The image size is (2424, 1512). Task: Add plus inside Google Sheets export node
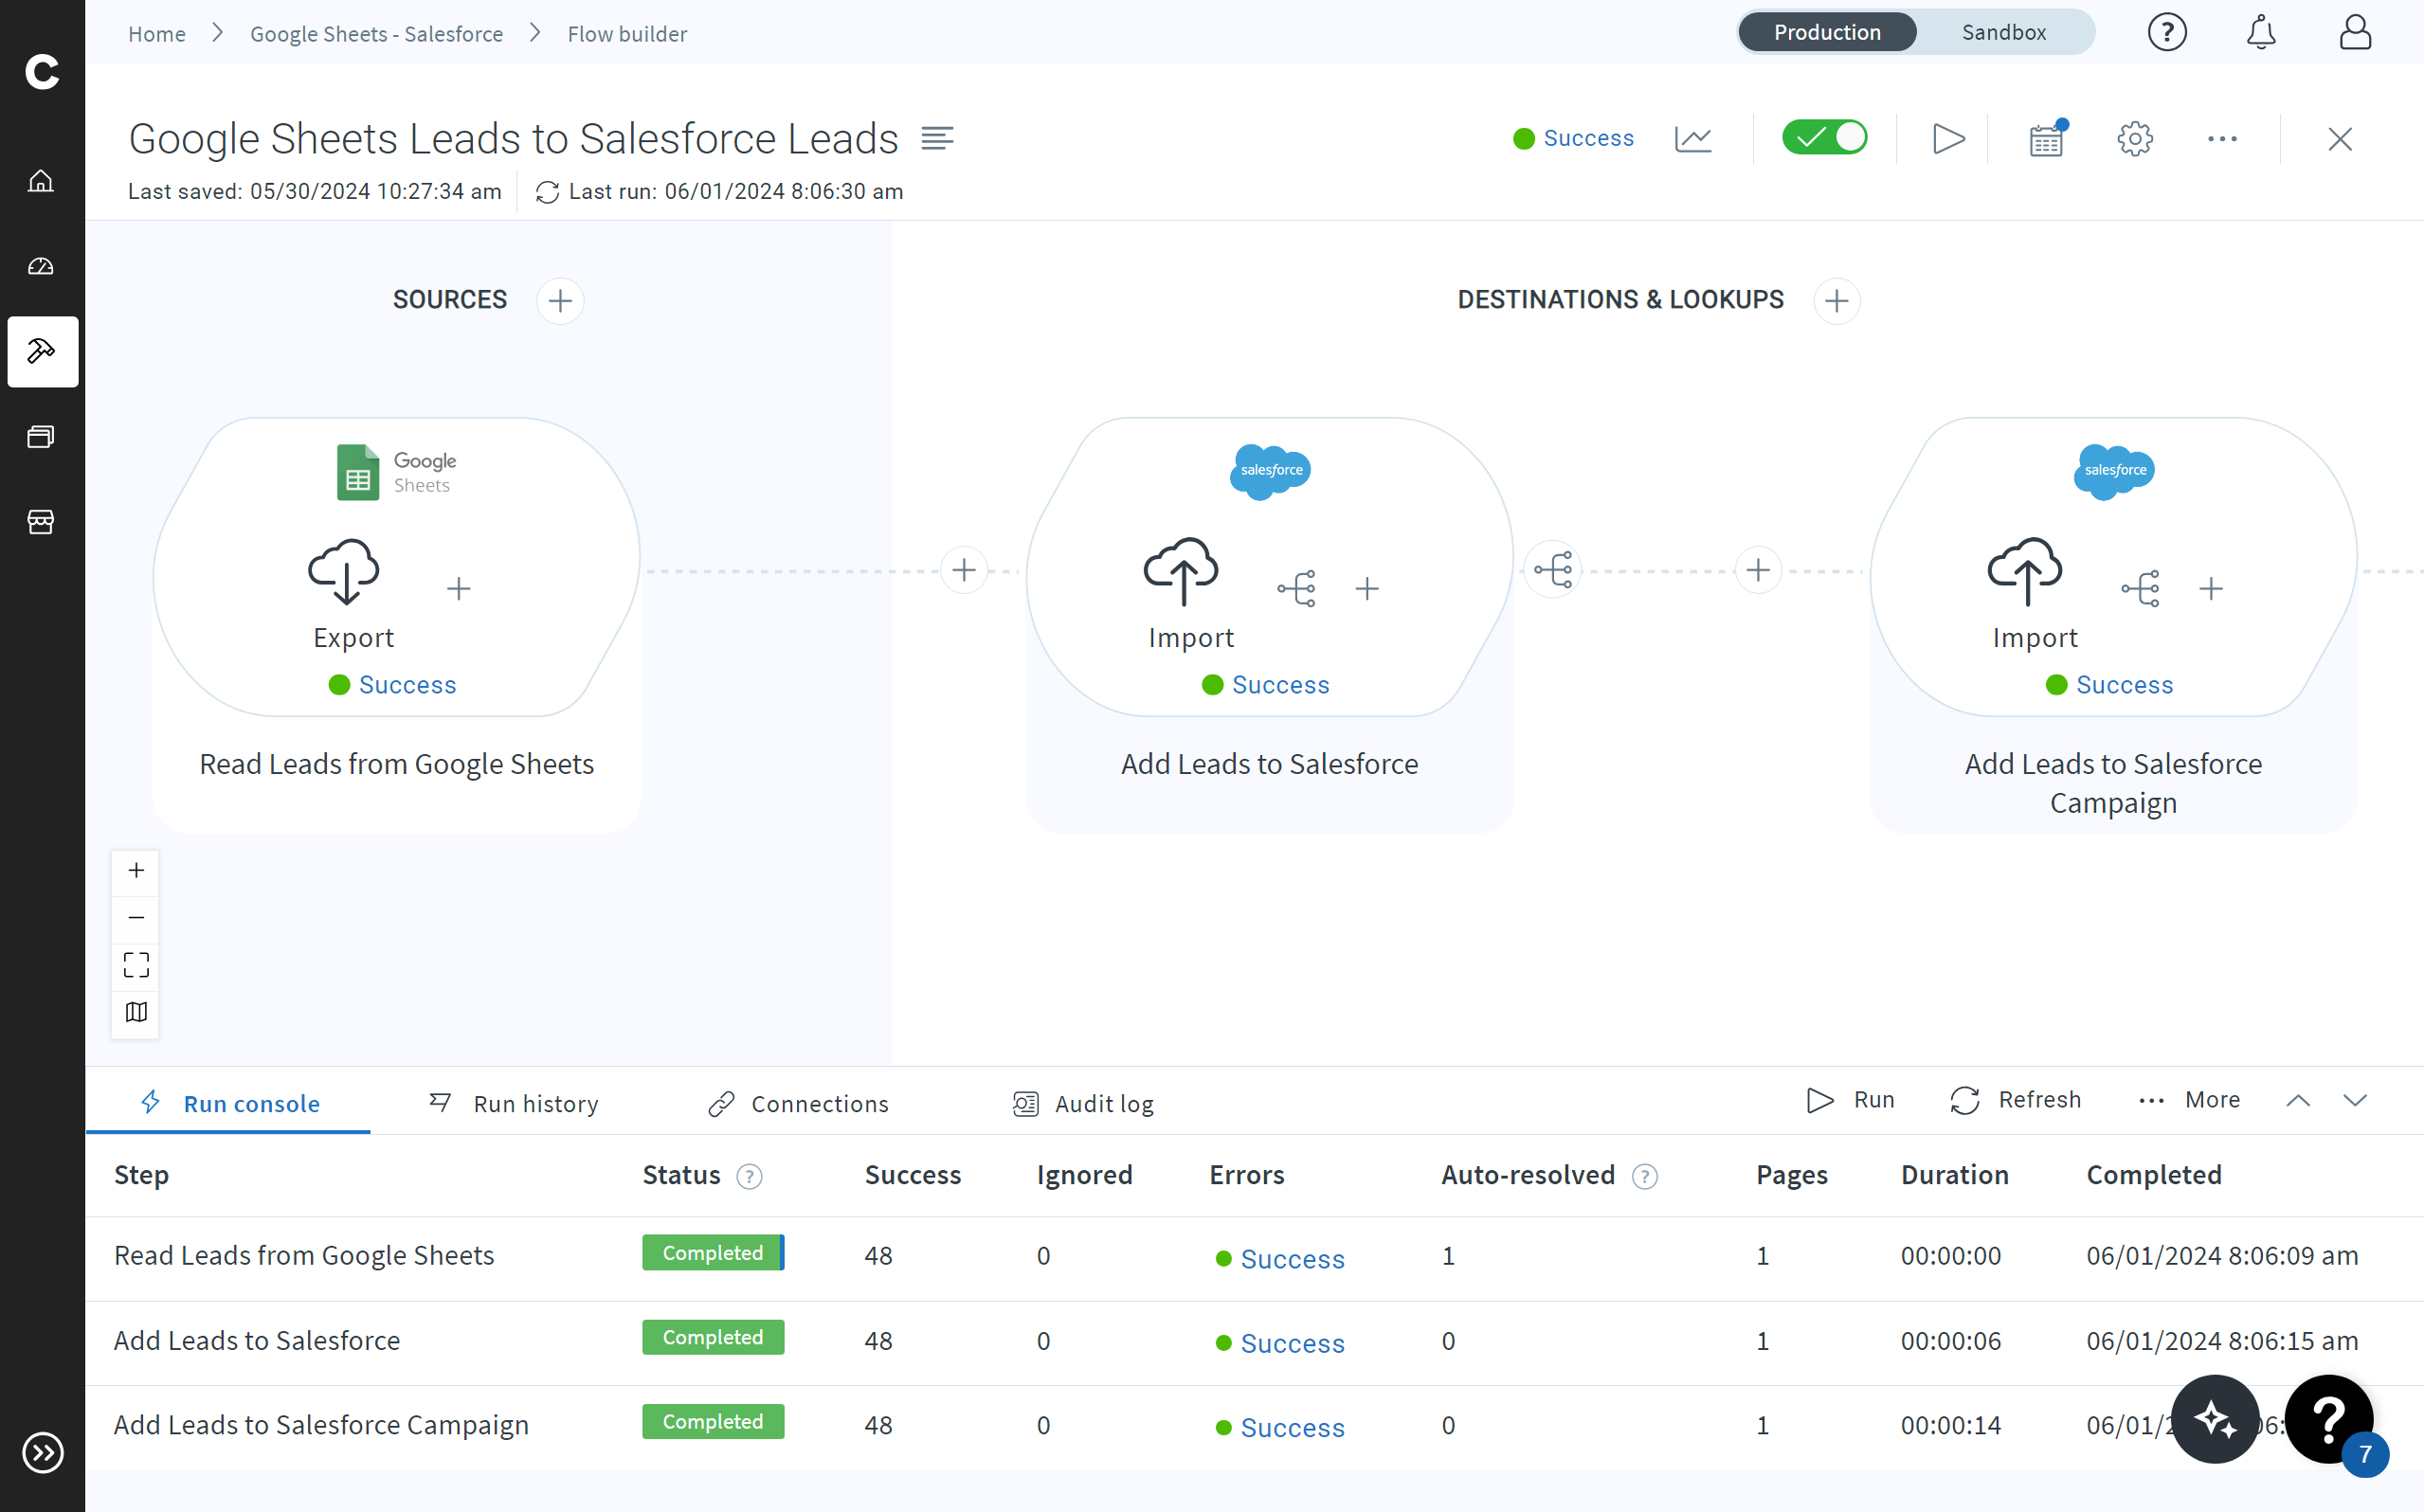[x=459, y=588]
